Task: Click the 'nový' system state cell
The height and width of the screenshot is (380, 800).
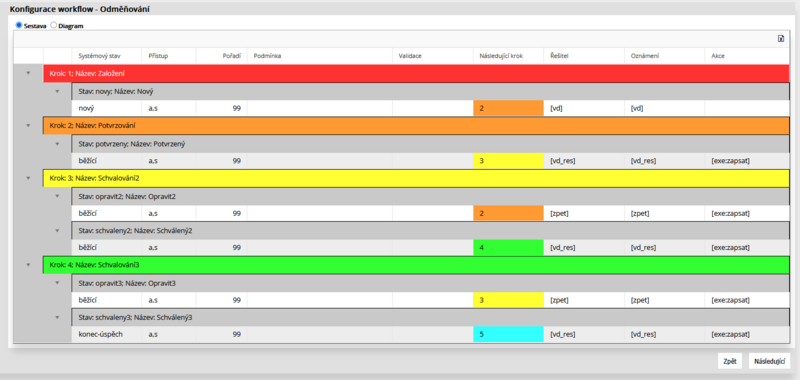Action: pyautogui.click(x=107, y=109)
